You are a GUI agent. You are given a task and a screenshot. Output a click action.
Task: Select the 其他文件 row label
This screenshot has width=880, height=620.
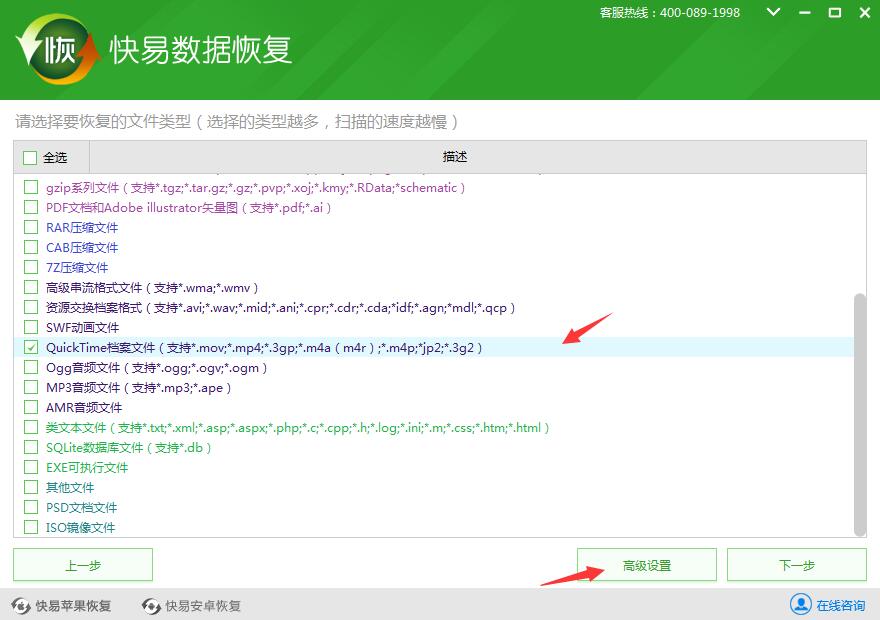pos(70,487)
